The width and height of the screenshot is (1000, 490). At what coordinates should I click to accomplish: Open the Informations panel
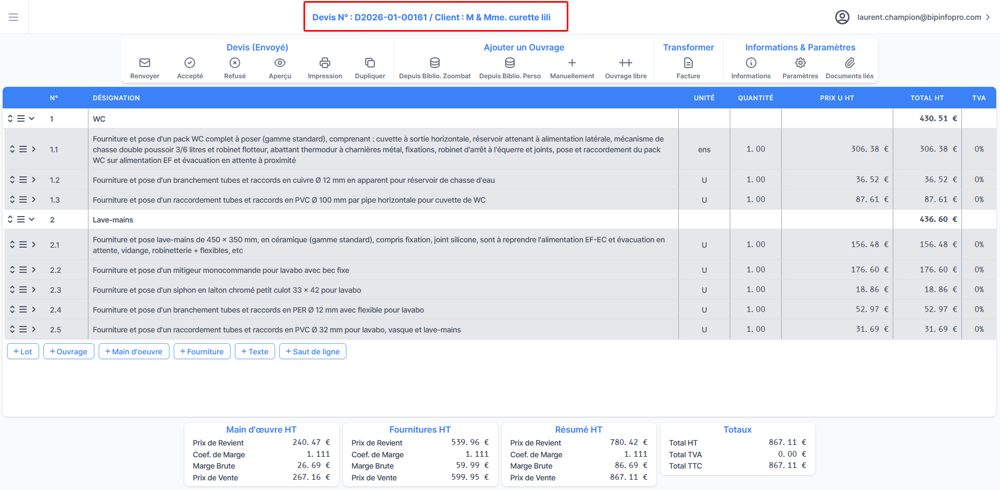coord(751,63)
